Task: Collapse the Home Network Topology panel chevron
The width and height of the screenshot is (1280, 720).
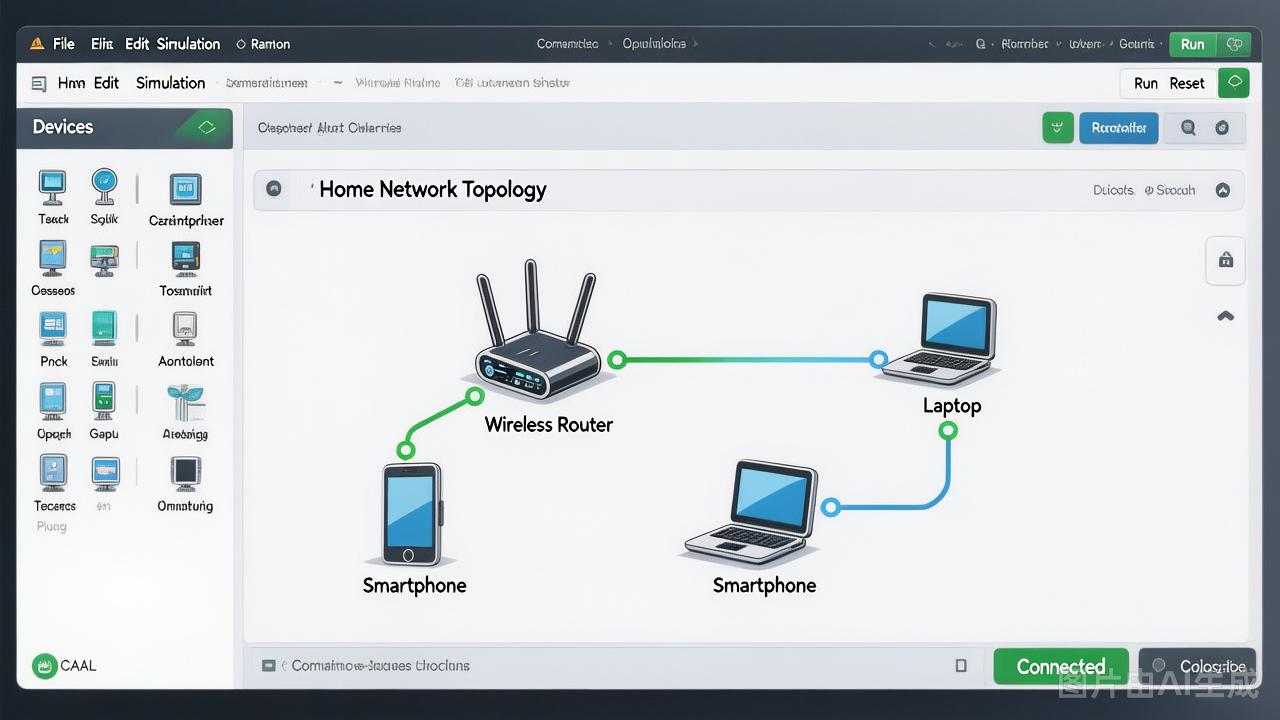Action: (x=1222, y=190)
